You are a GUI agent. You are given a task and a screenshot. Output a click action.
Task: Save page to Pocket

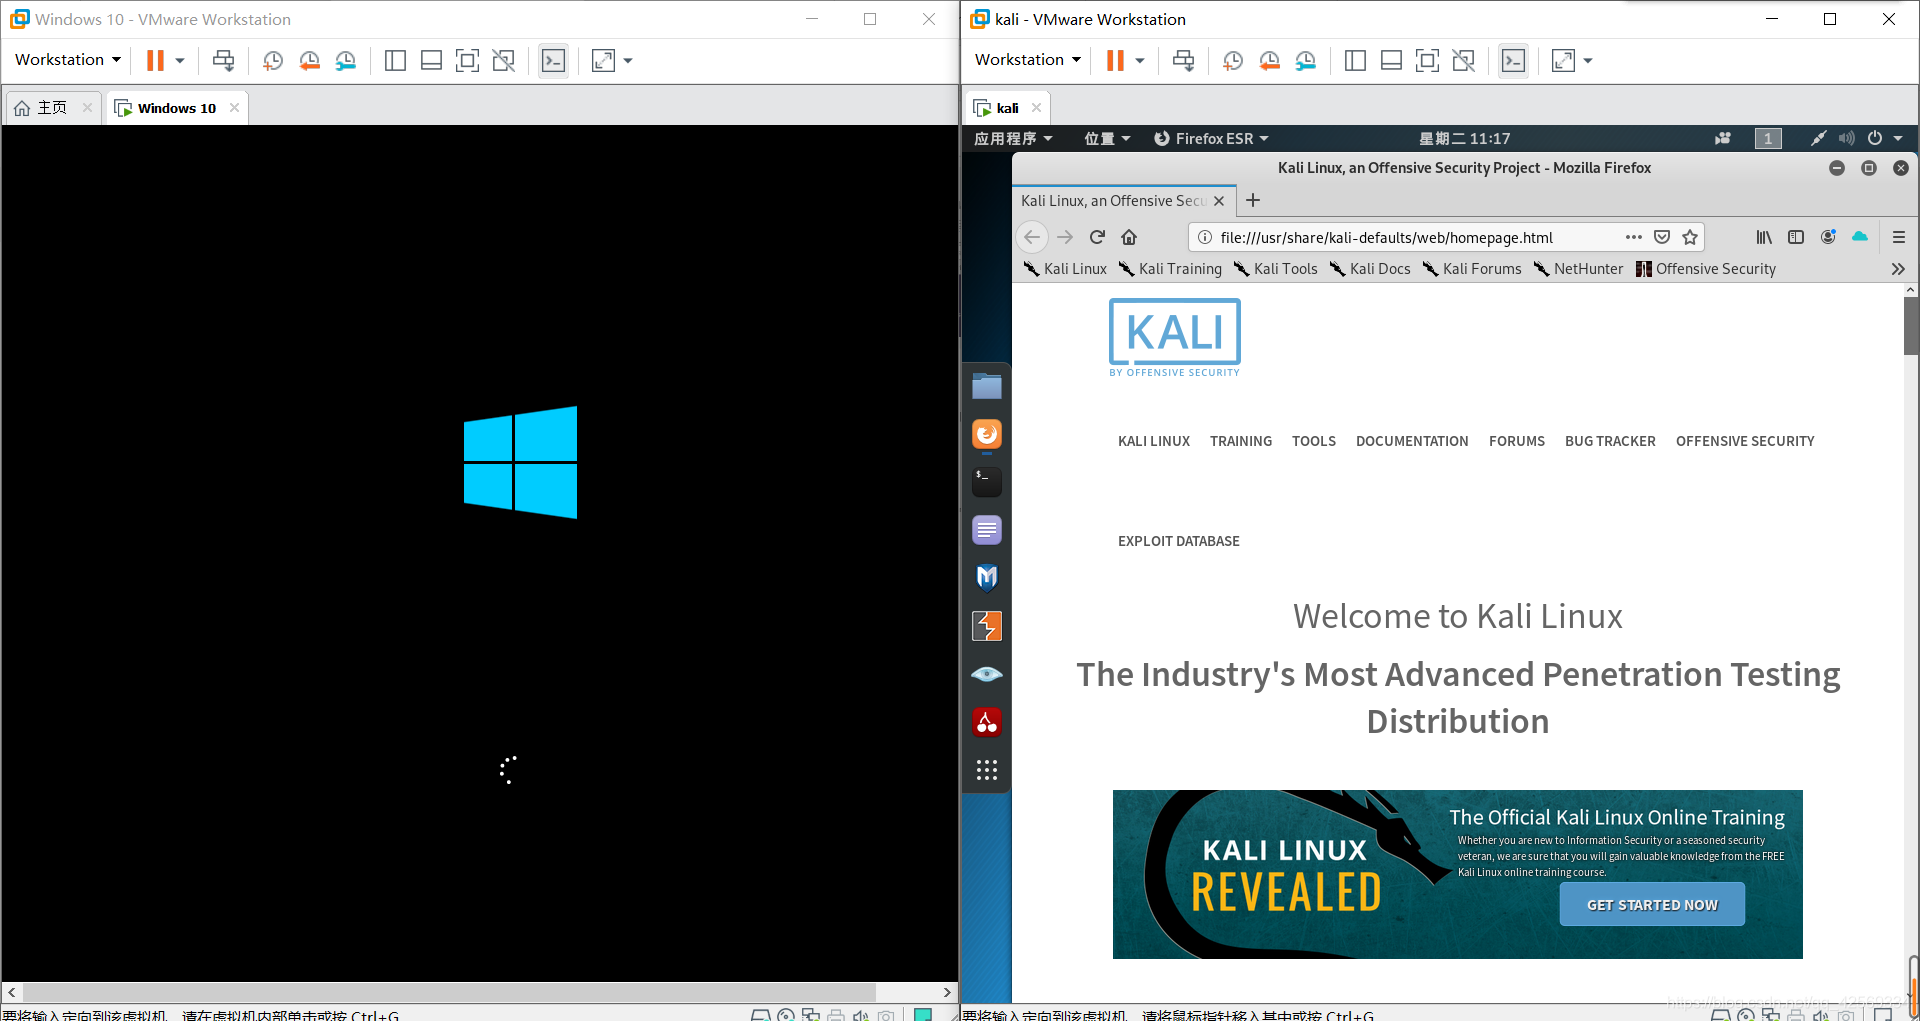click(1662, 237)
